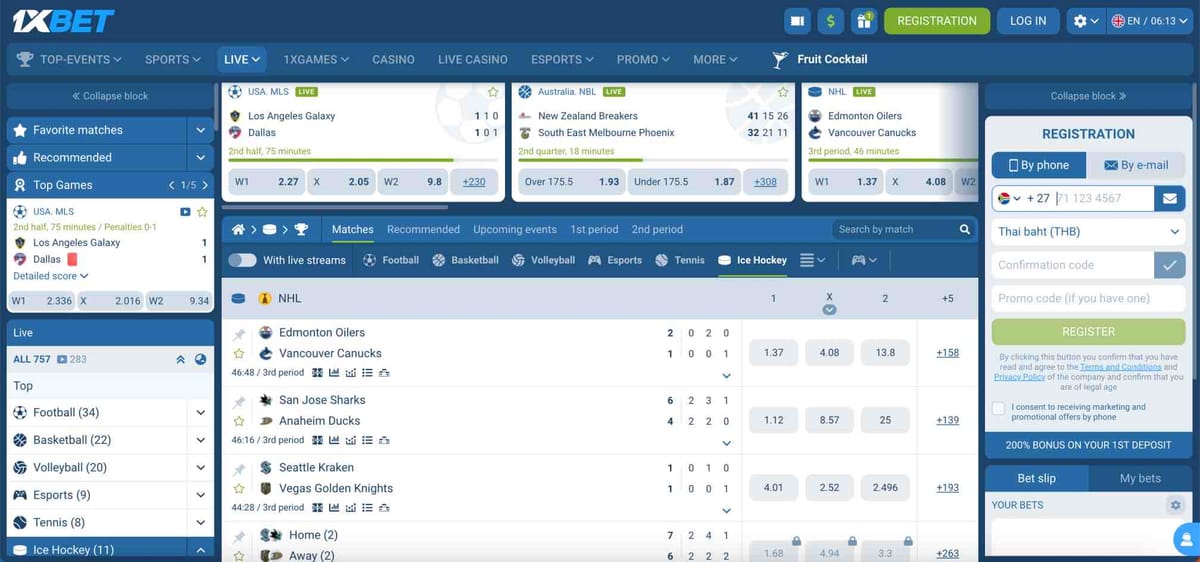Viewport: 1200px width, 562px height.
Task: Expand the Favorite matches section
Action: click(201, 130)
